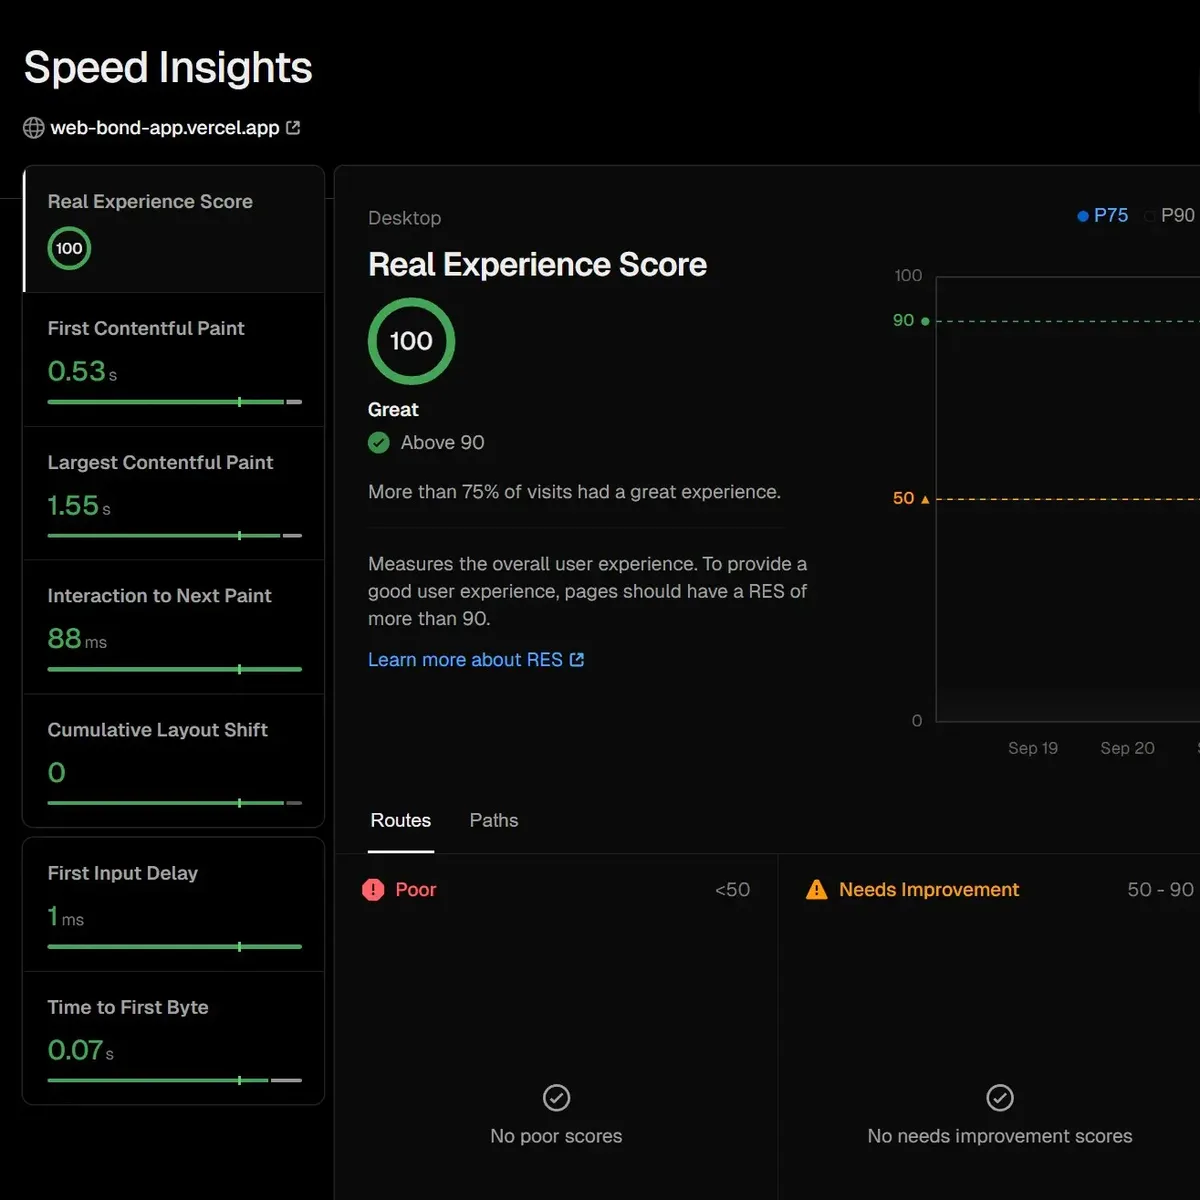Select the First Contentful Paint metric card
Image resolution: width=1200 pixels, height=1200 pixels.
coord(174,360)
